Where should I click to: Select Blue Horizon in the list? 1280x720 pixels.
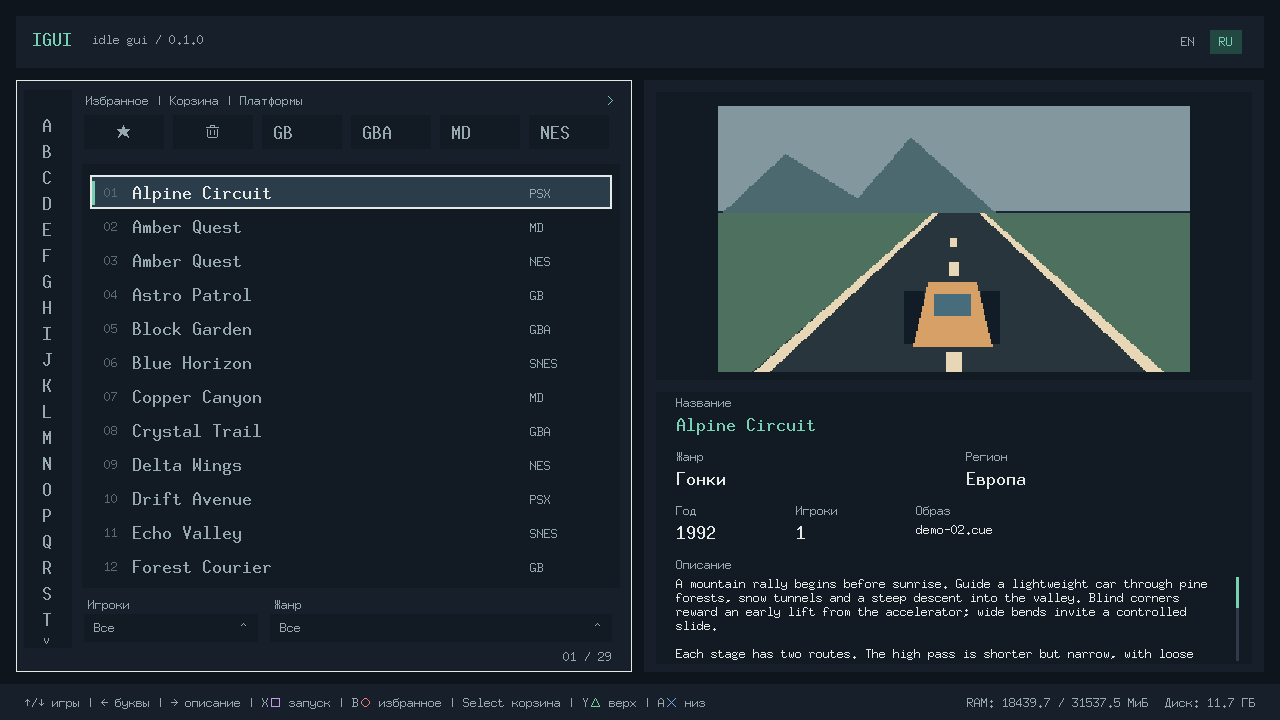pyautogui.click(x=351, y=363)
